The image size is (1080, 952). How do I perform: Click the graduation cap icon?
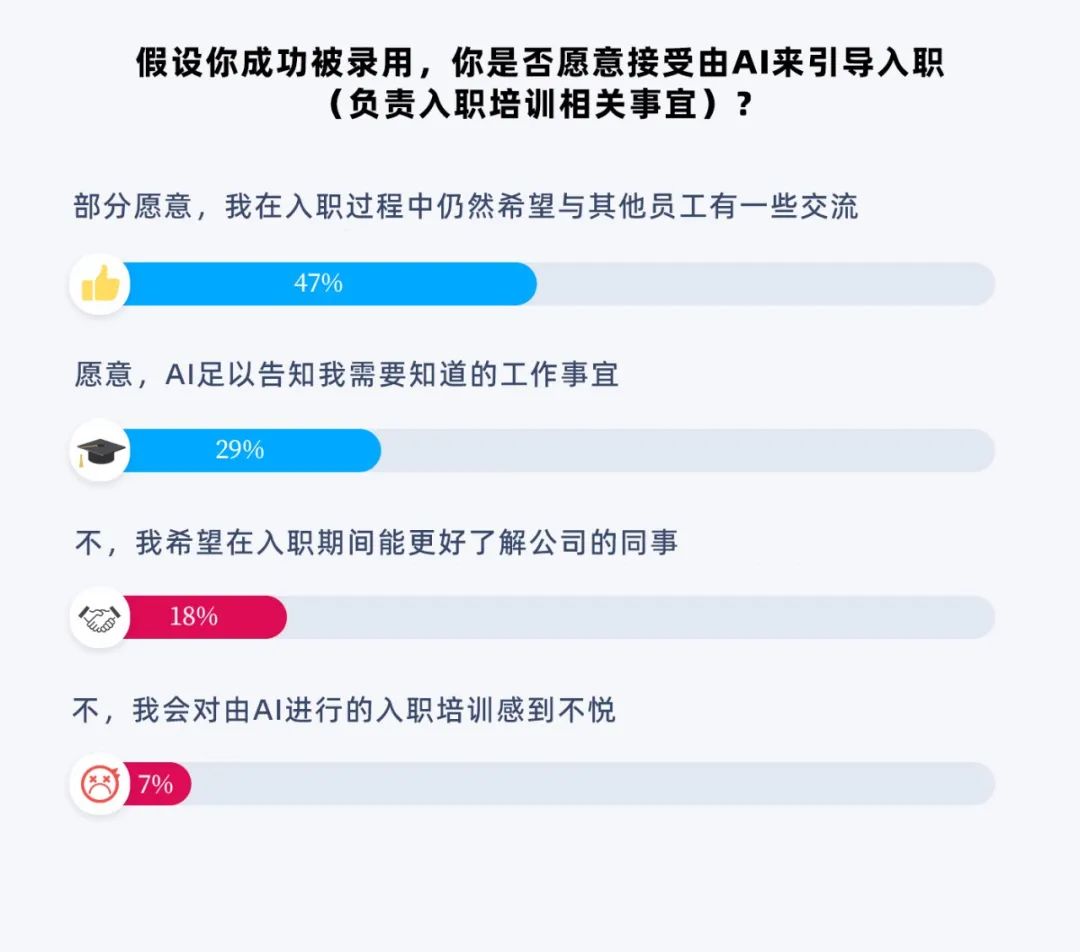click(x=100, y=451)
